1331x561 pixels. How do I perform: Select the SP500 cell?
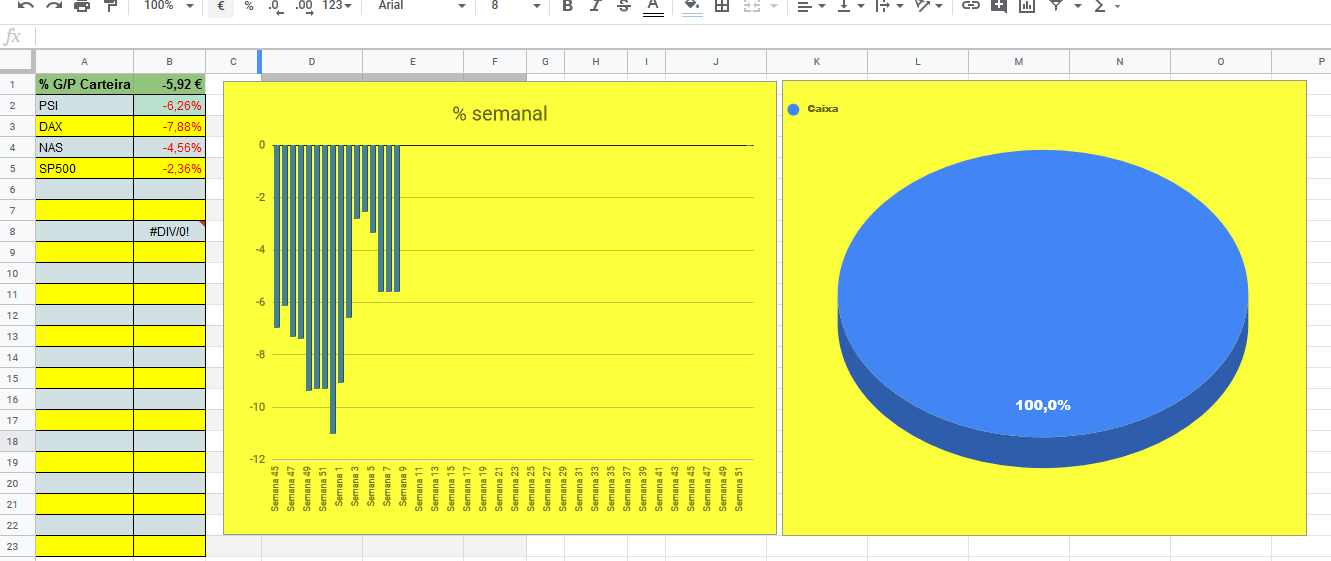(x=84, y=168)
